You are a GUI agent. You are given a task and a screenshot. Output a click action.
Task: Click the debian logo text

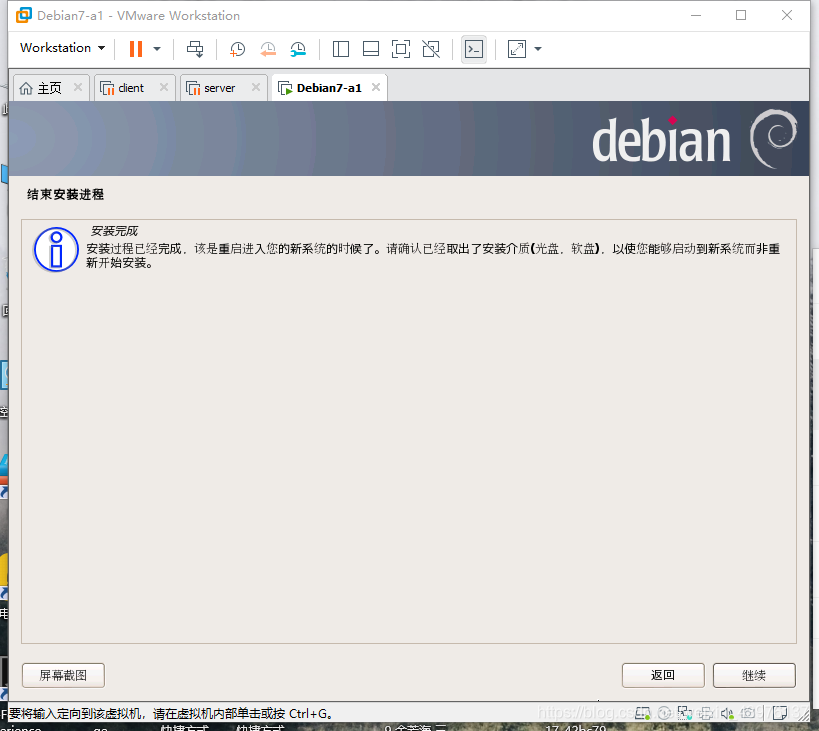(x=661, y=140)
